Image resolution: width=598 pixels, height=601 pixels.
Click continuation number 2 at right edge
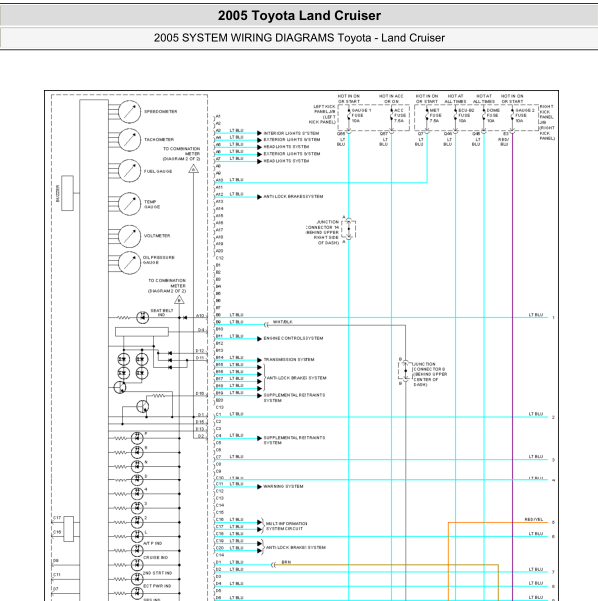pos(553,417)
